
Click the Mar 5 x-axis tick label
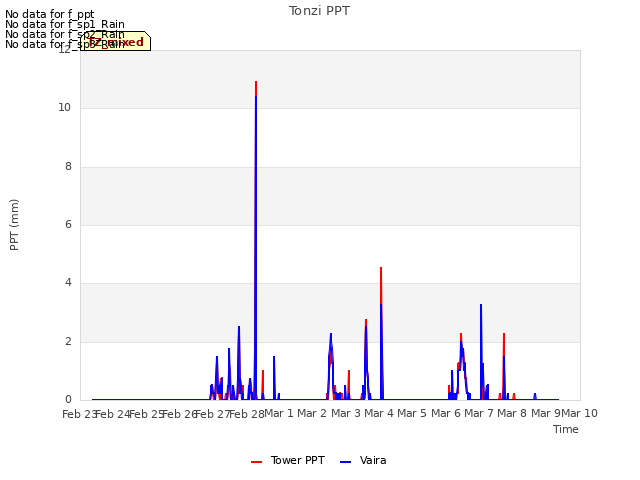(x=412, y=413)
